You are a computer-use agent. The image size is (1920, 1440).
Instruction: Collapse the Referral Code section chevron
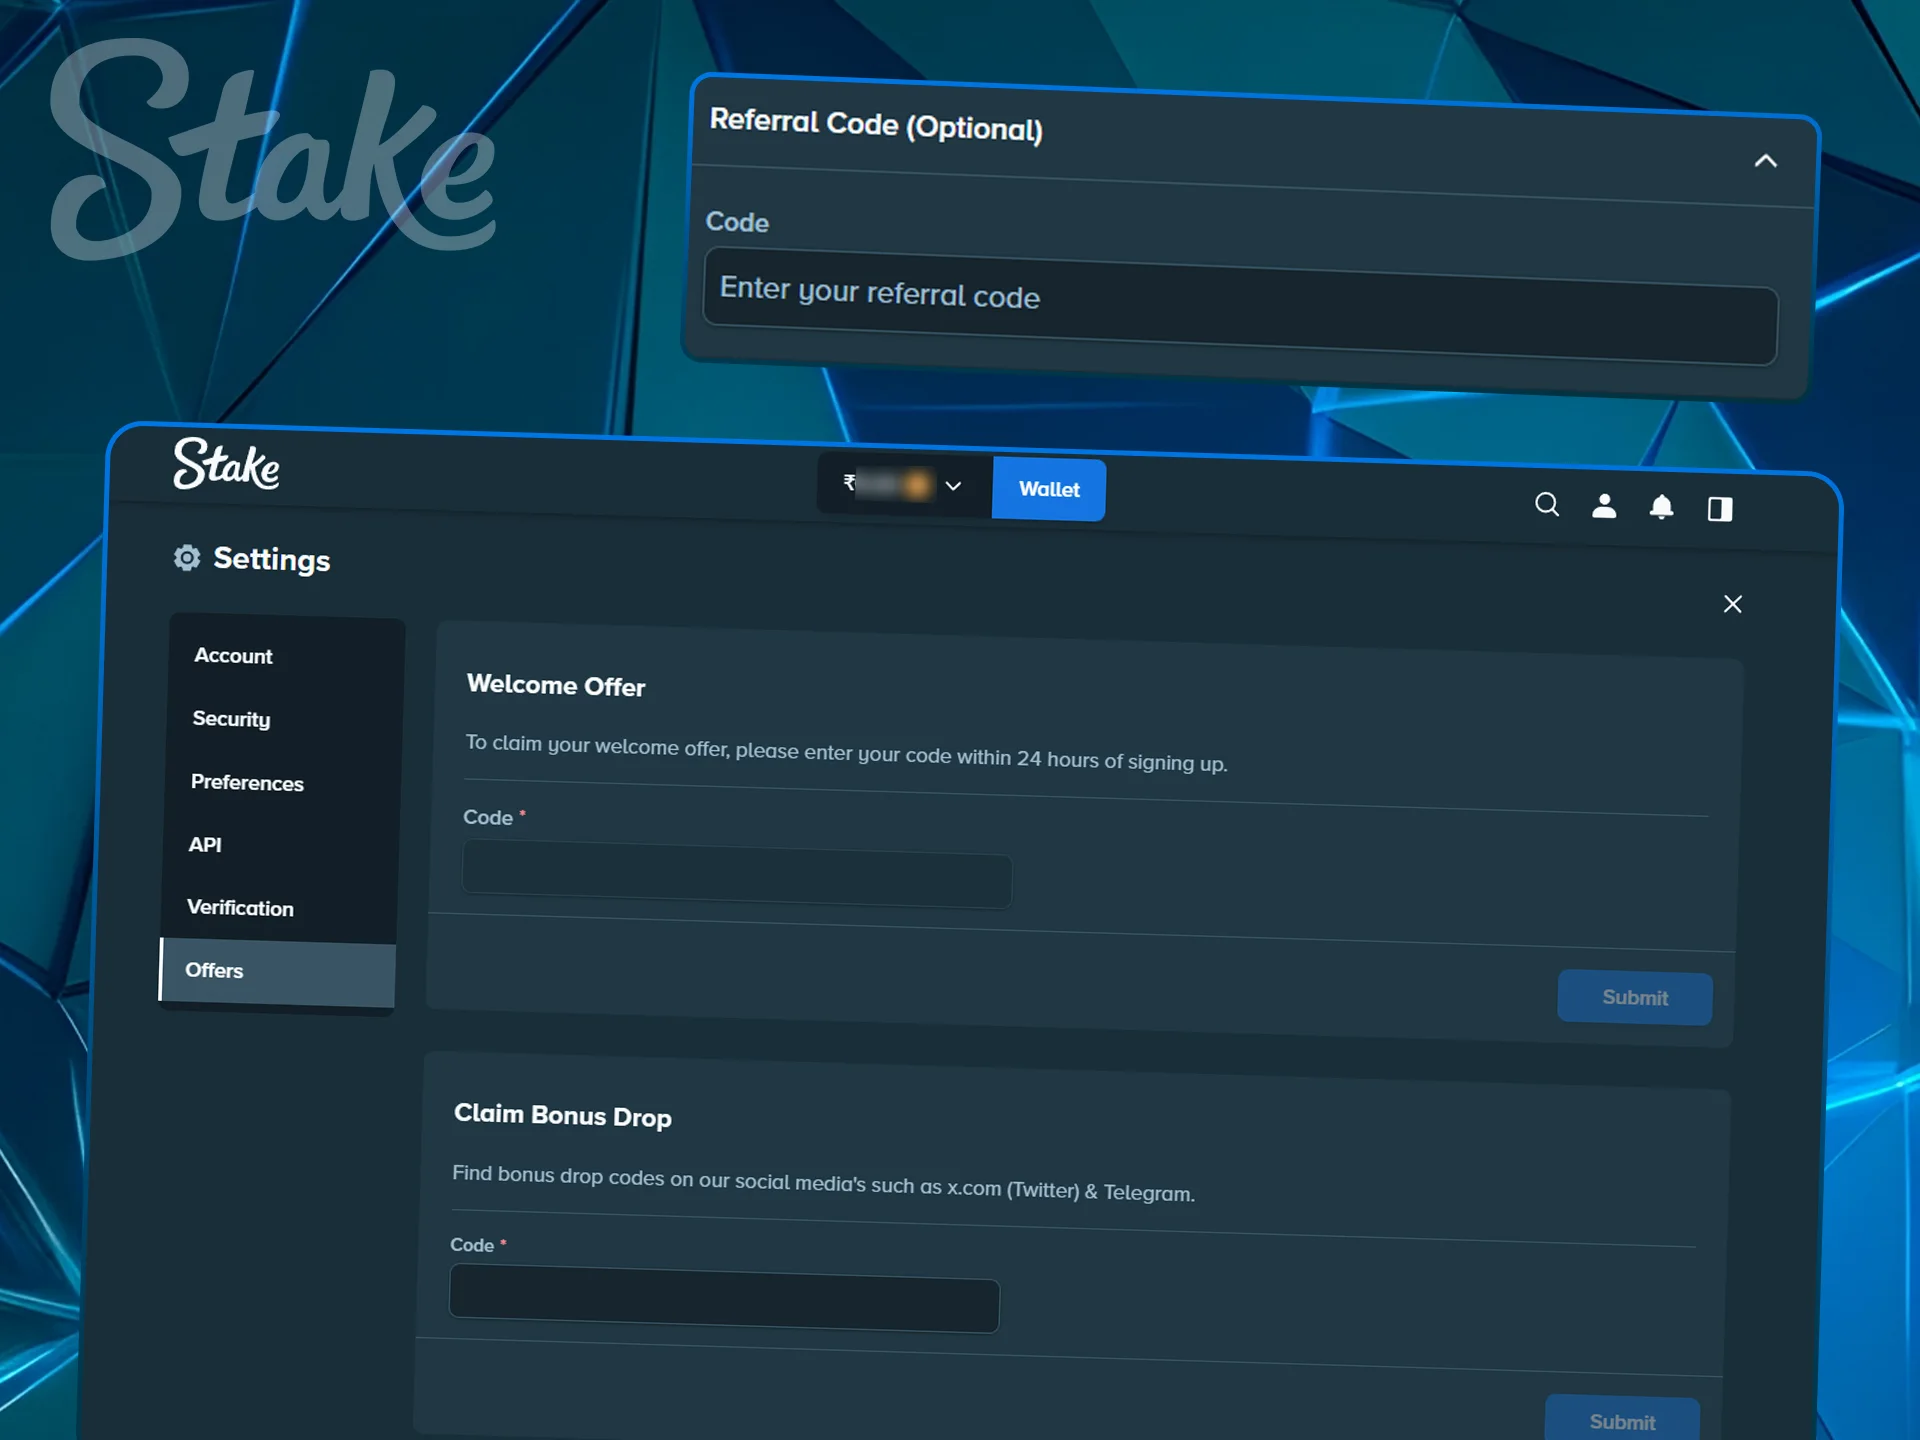tap(1766, 161)
